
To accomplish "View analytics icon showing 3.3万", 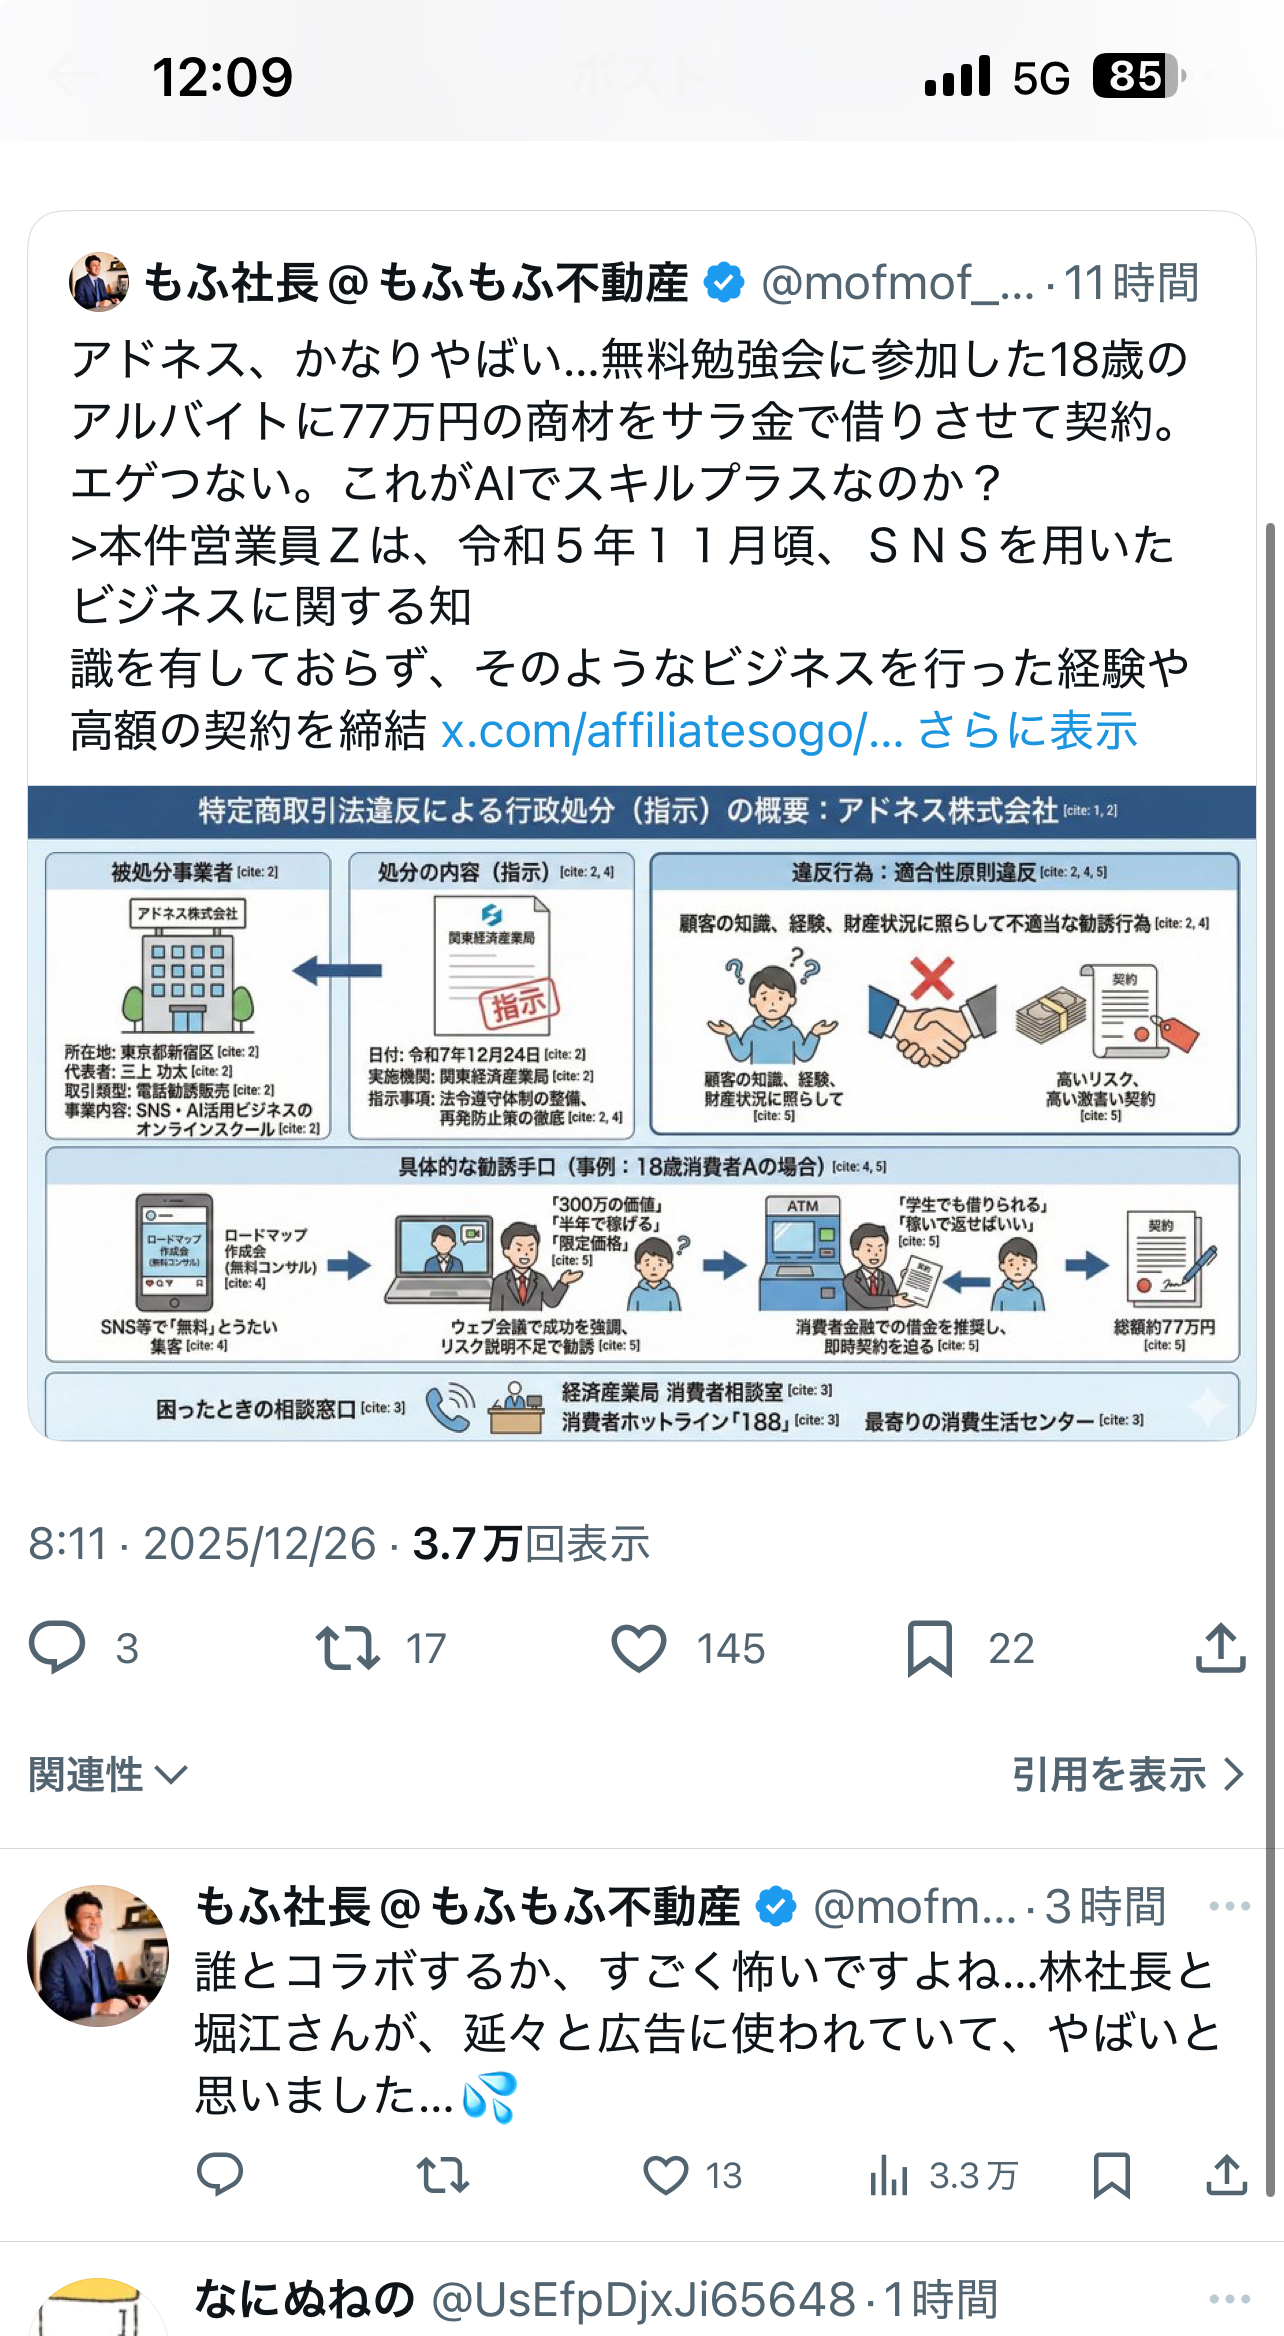I will point(889,2175).
